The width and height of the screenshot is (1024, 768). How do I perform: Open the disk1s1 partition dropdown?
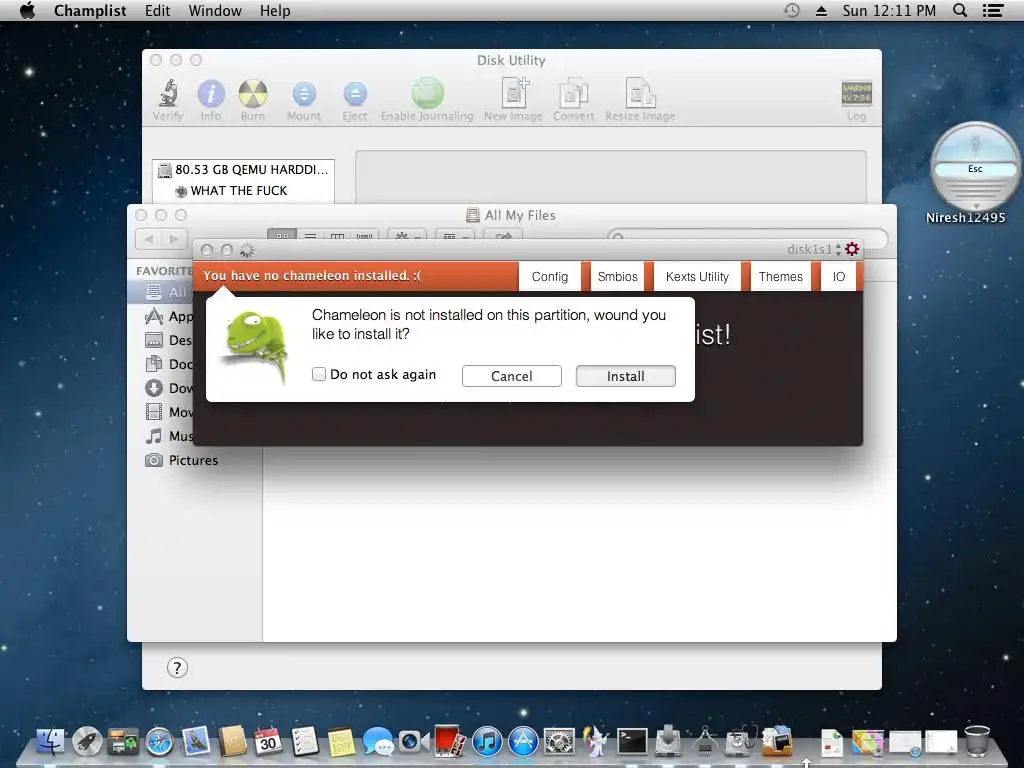click(x=814, y=249)
